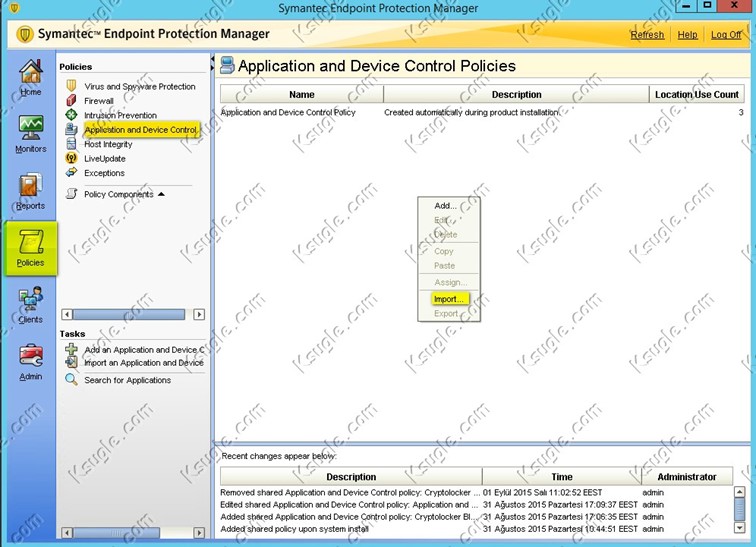Click the Intrusion Prevention icon
Screen dimensions: 756x547
pyautogui.click(x=71, y=115)
